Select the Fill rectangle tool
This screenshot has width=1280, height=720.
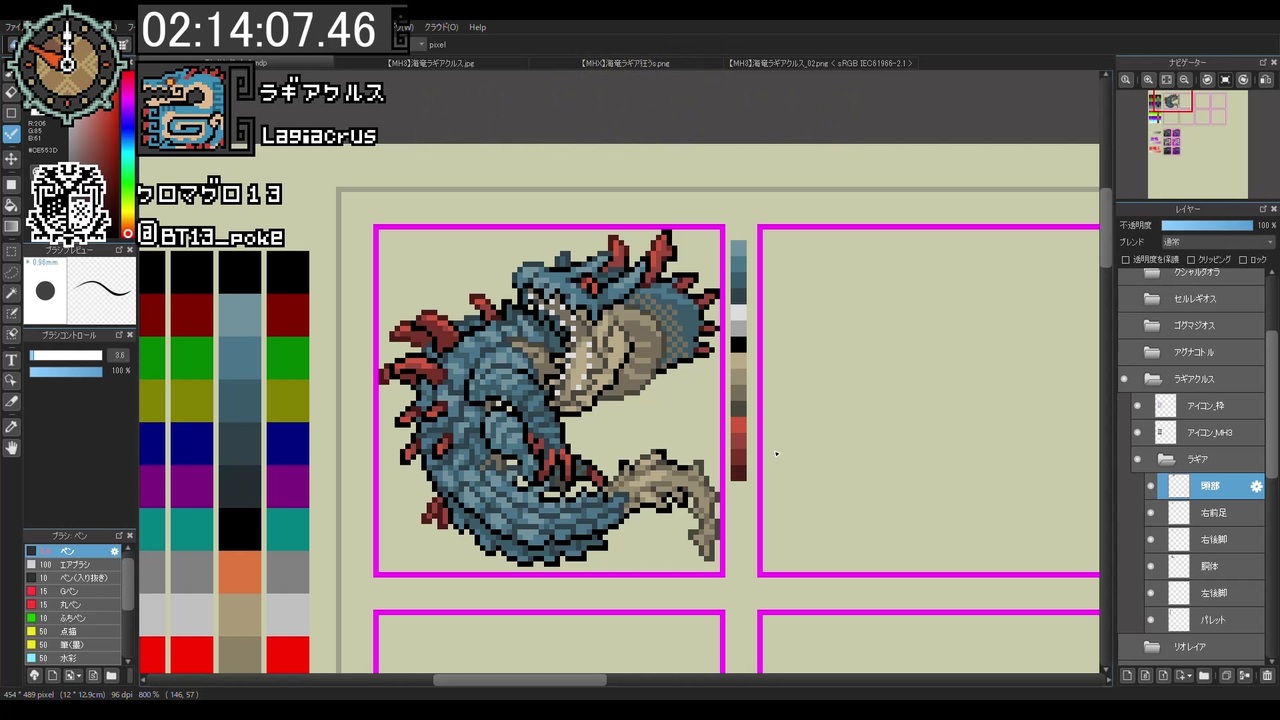[12, 185]
